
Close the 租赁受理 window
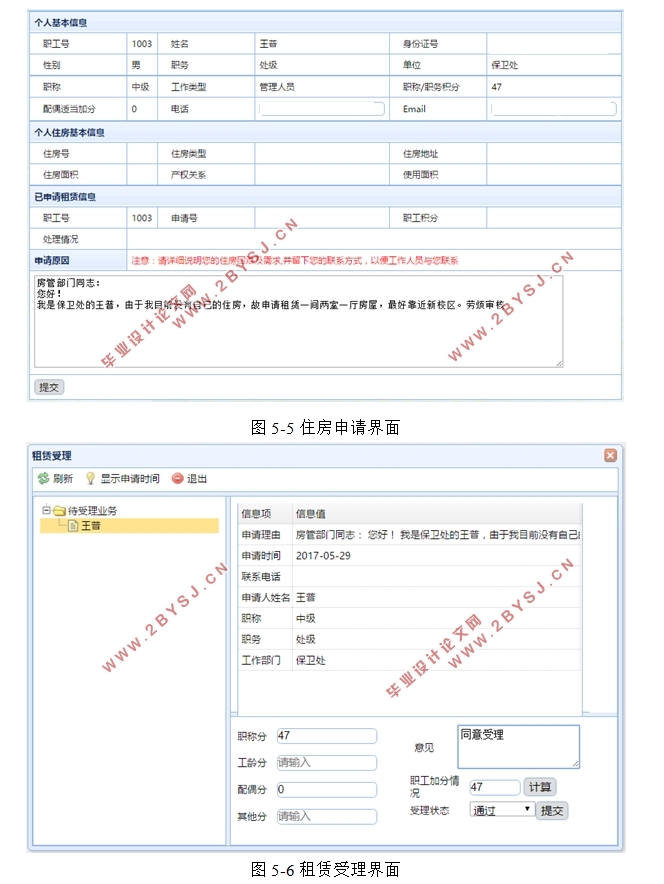610,456
